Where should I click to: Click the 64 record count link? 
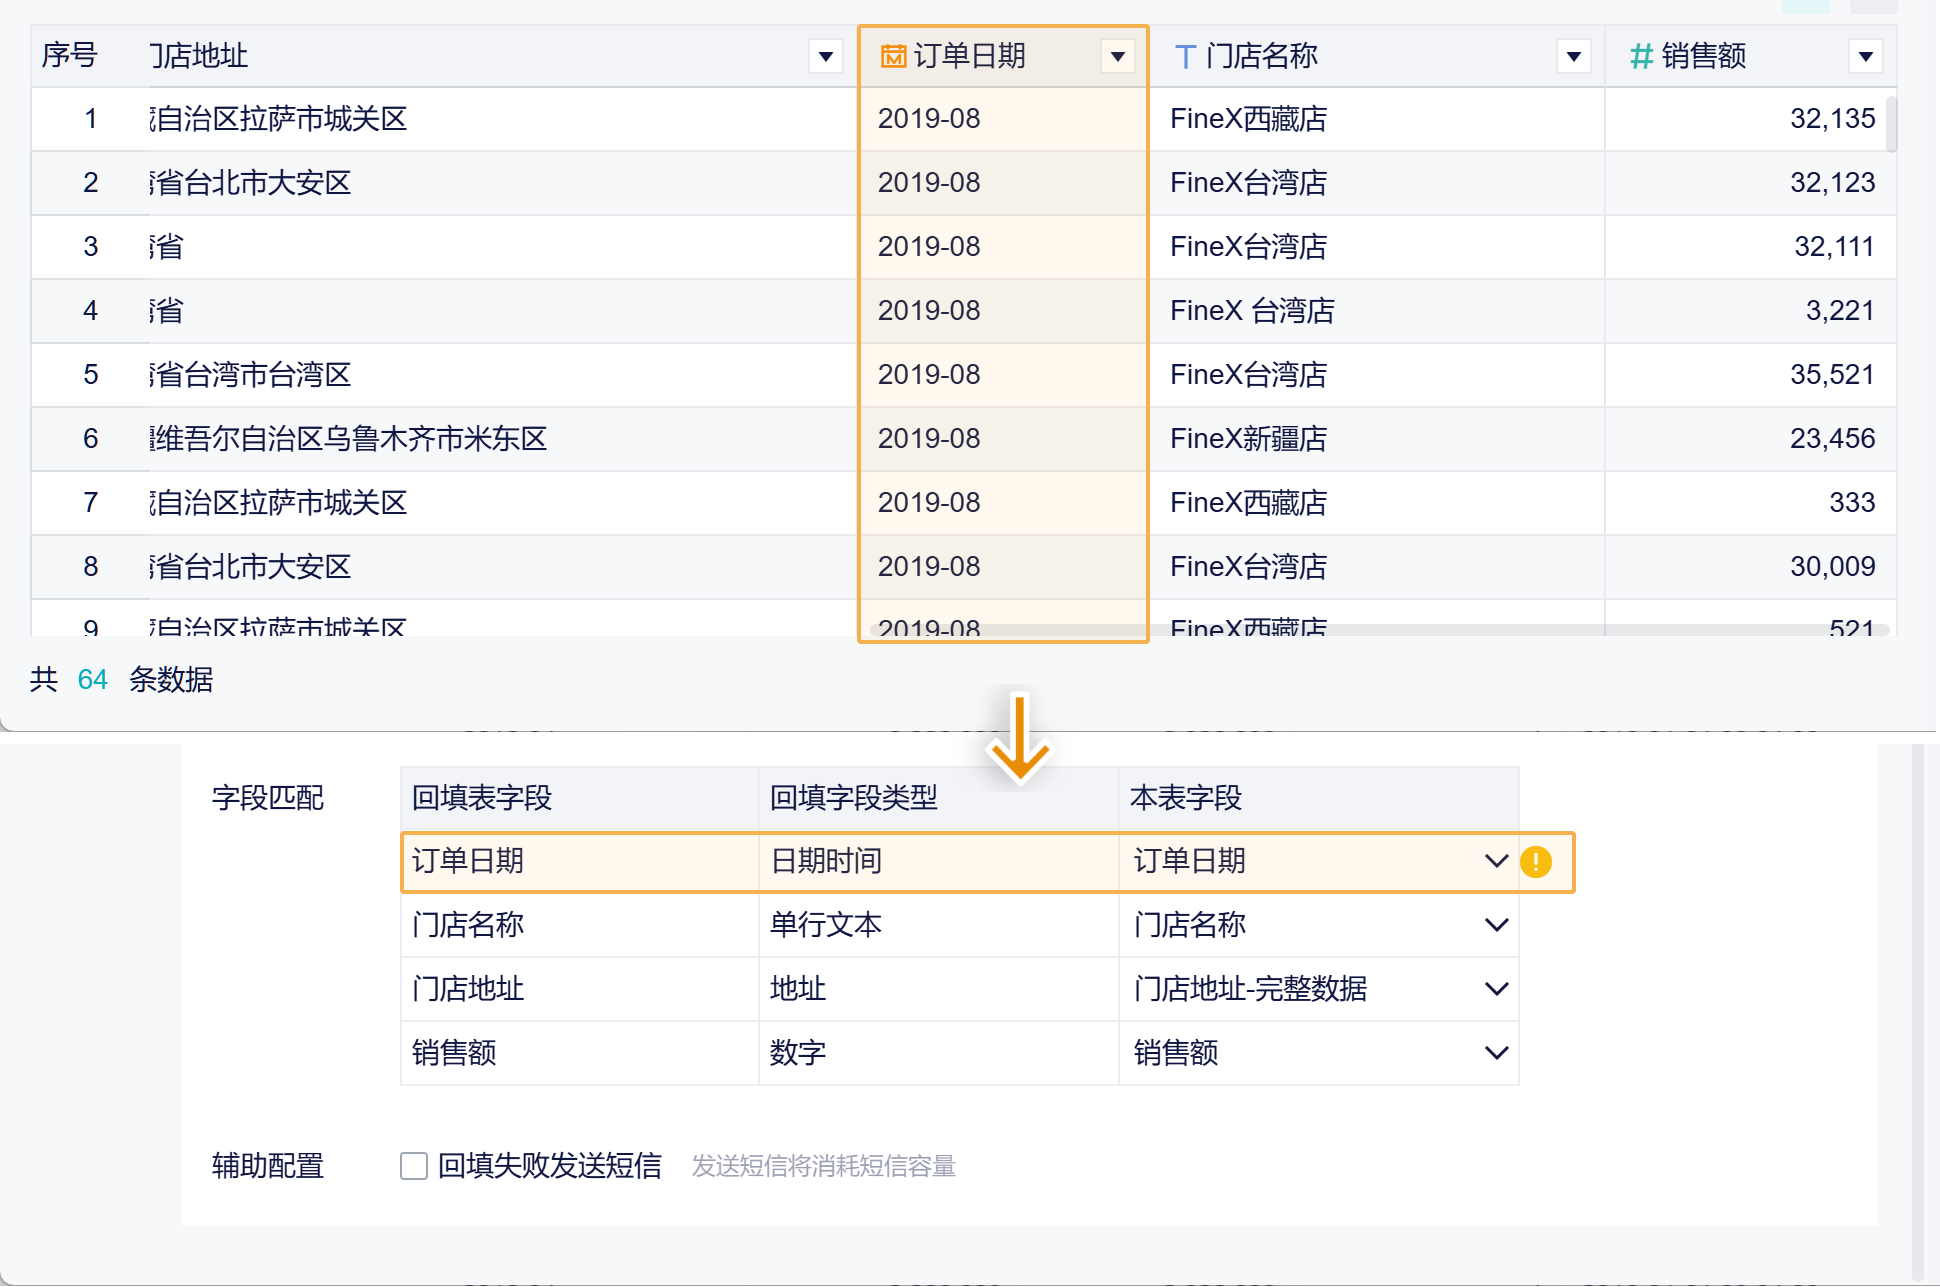[92, 680]
